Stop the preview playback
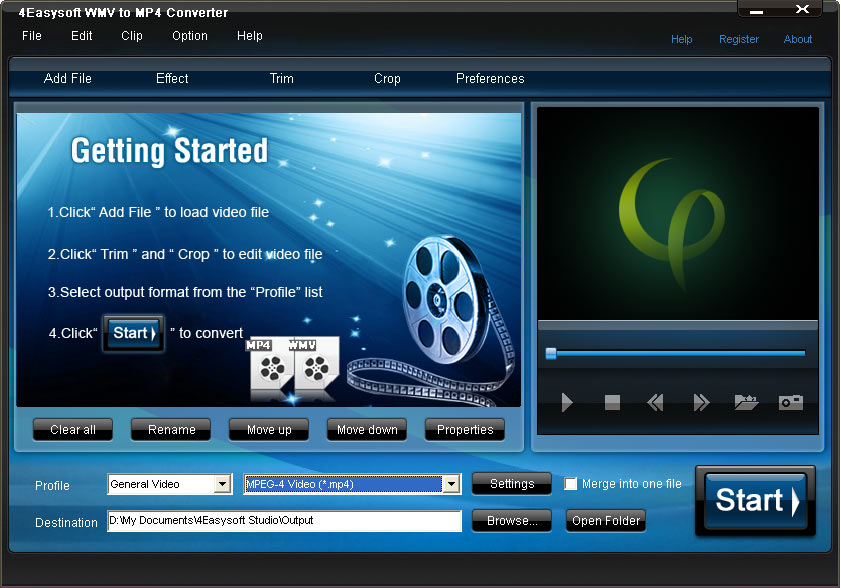The image size is (841, 588). click(611, 403)
